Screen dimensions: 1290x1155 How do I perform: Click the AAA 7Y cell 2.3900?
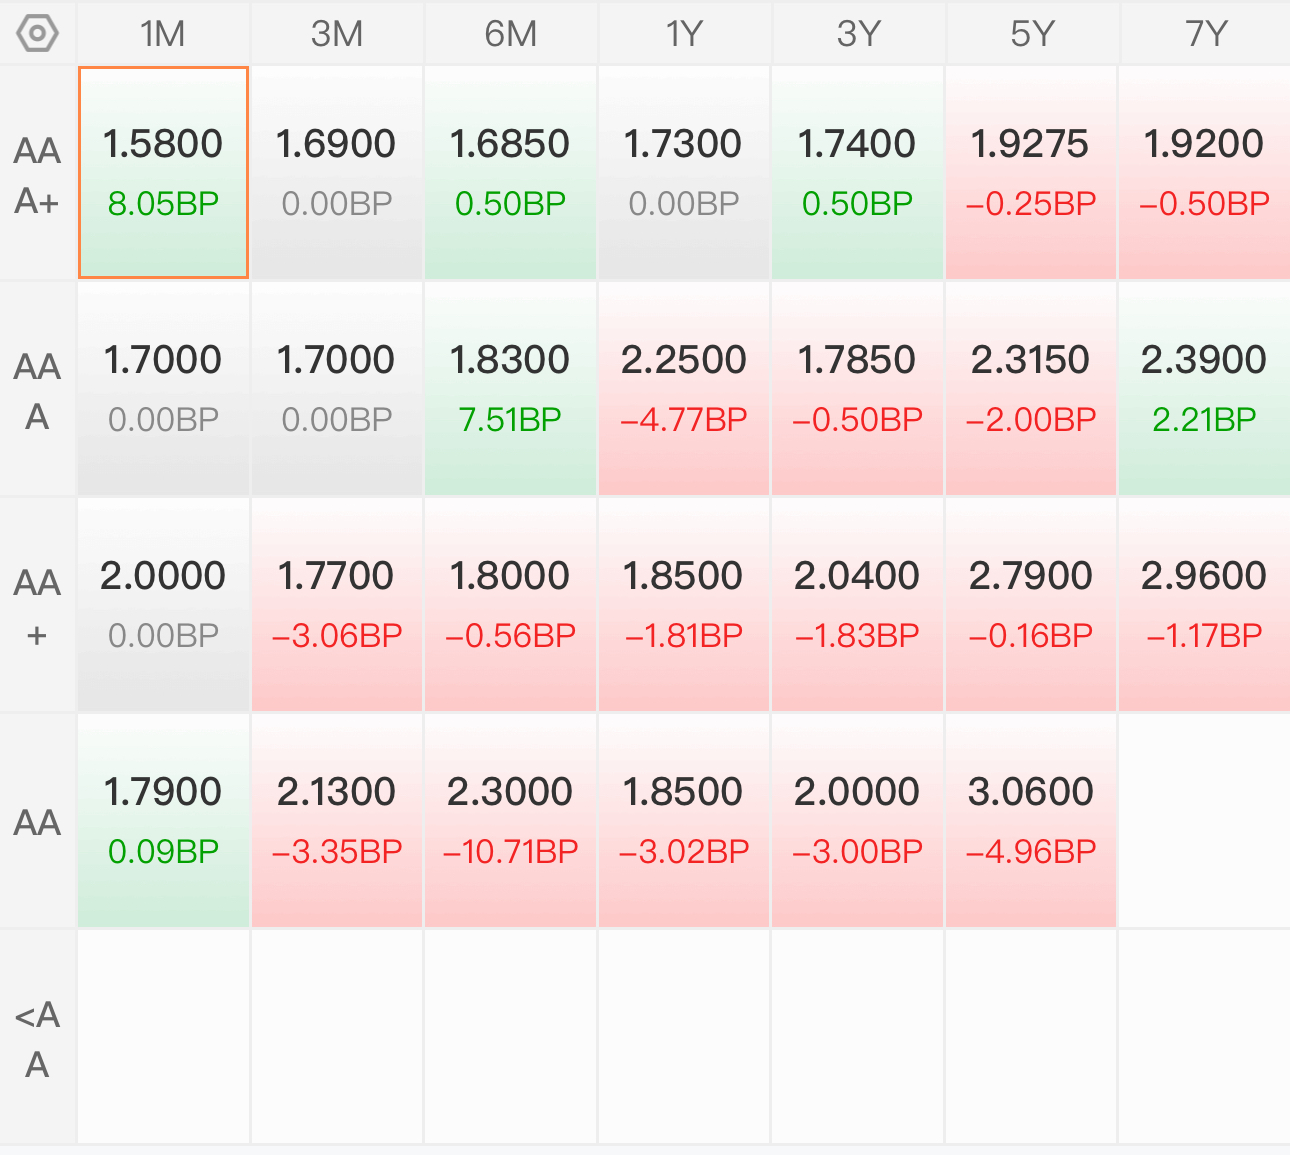(x=1205, y=389)
